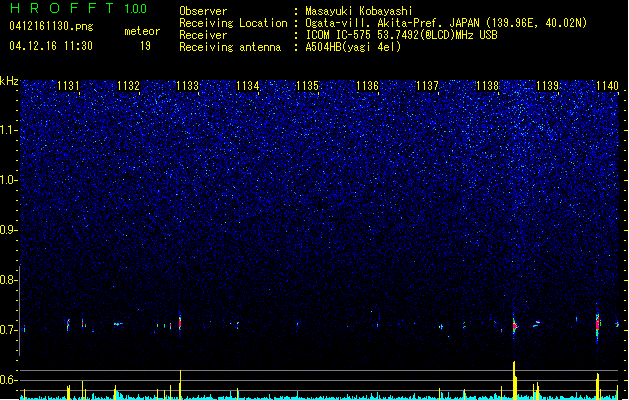Image resolution: width=629 pixels, height=400 pixels.
Task: Click the 0.9 kHz frequency label
Action: (9, 230)
